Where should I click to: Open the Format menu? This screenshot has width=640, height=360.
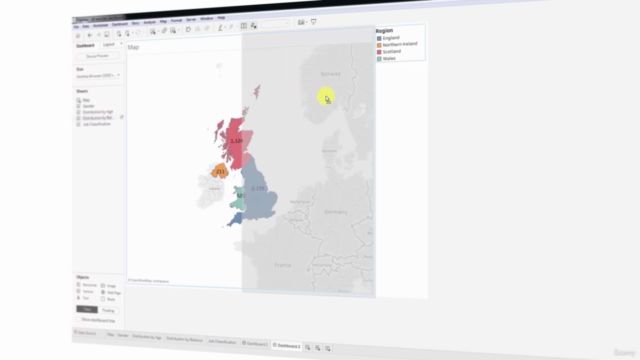coord(176,20)
